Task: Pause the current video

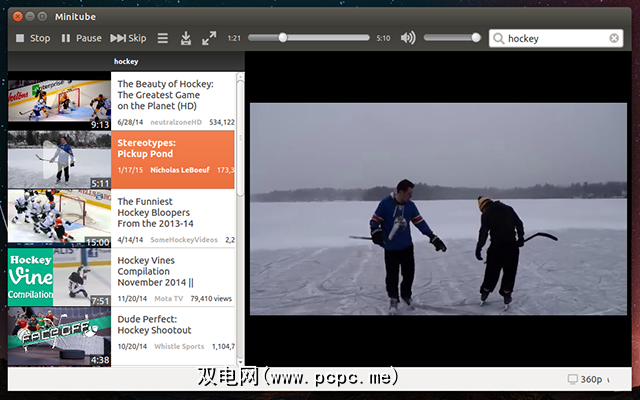Action: [x=80, y=38]
